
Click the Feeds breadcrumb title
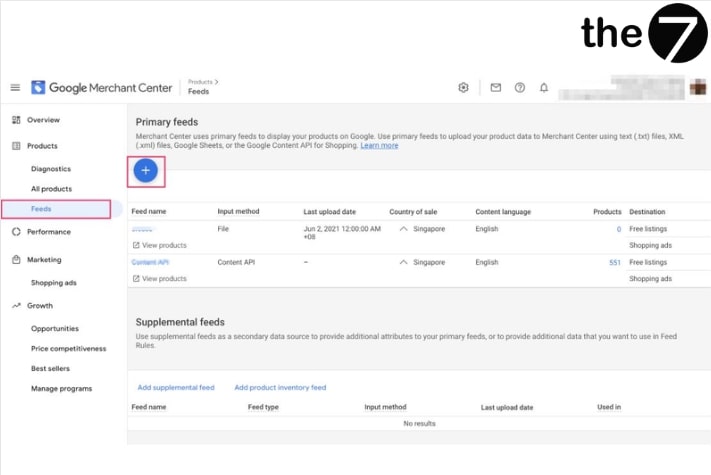pyautogui.click(x=199, y=92)
